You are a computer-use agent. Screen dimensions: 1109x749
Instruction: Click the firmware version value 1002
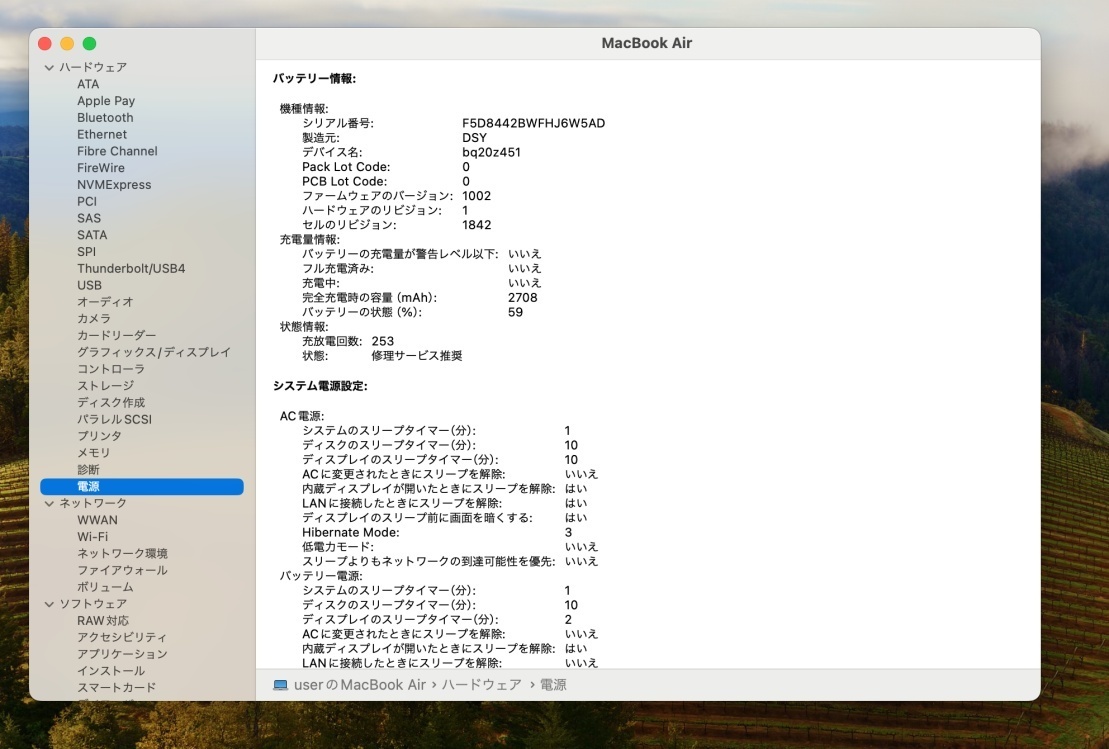[x=476, y=196]
